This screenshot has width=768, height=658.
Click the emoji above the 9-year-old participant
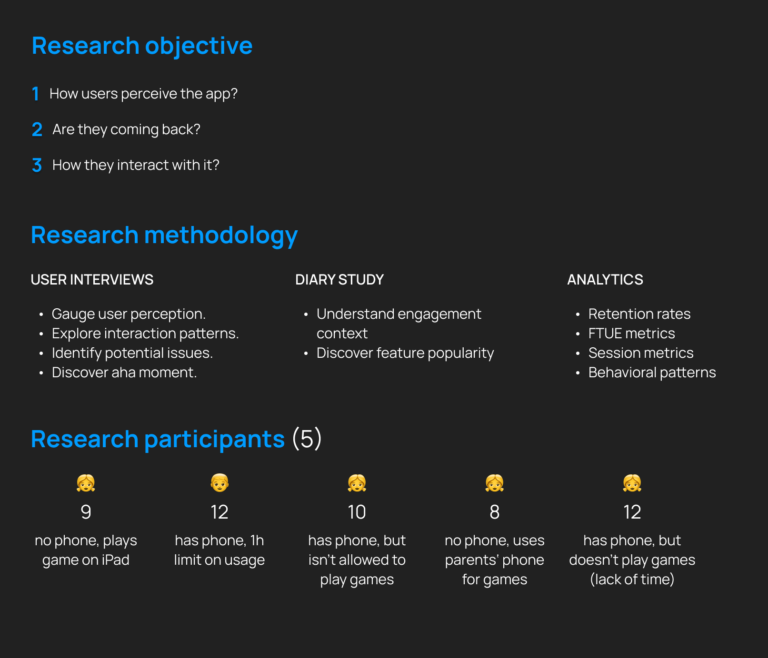86,483
